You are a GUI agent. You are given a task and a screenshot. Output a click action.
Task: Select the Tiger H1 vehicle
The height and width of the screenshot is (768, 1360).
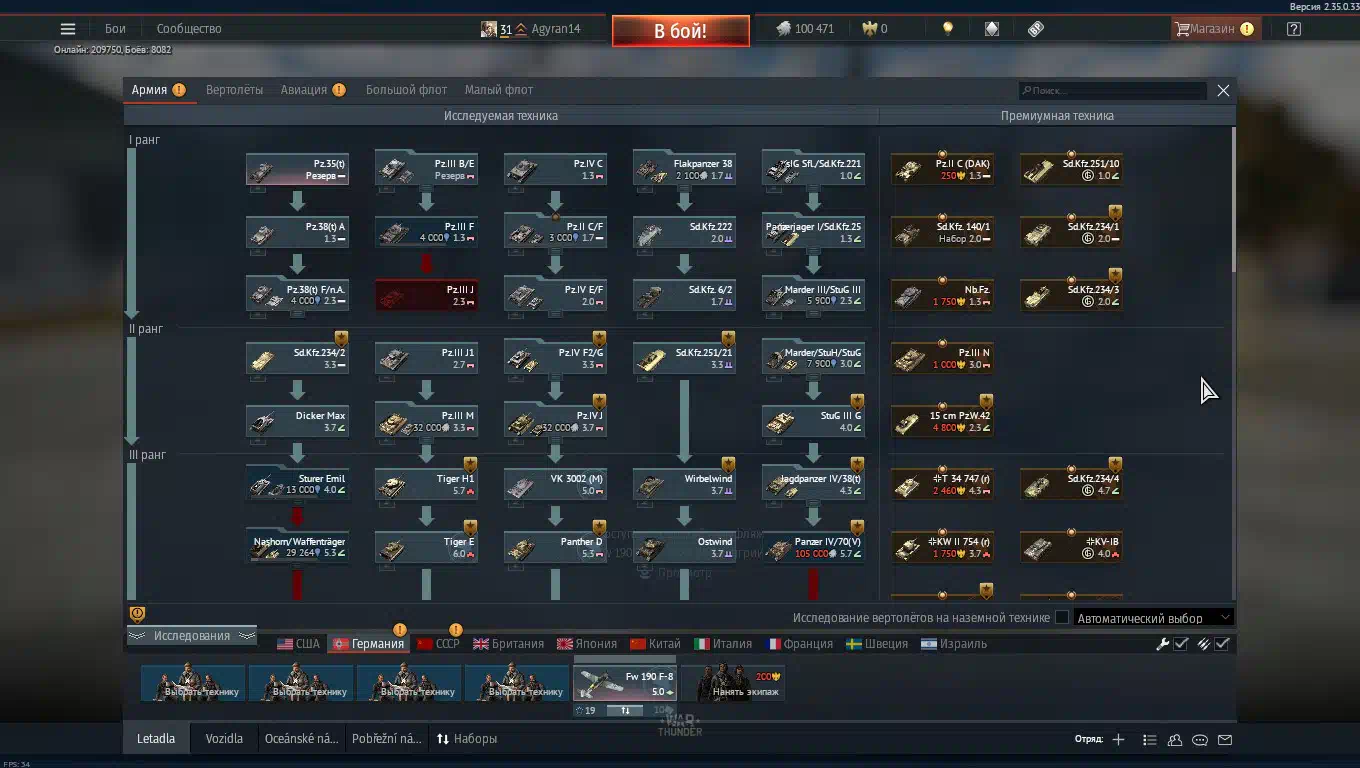(x=426, y=485)
